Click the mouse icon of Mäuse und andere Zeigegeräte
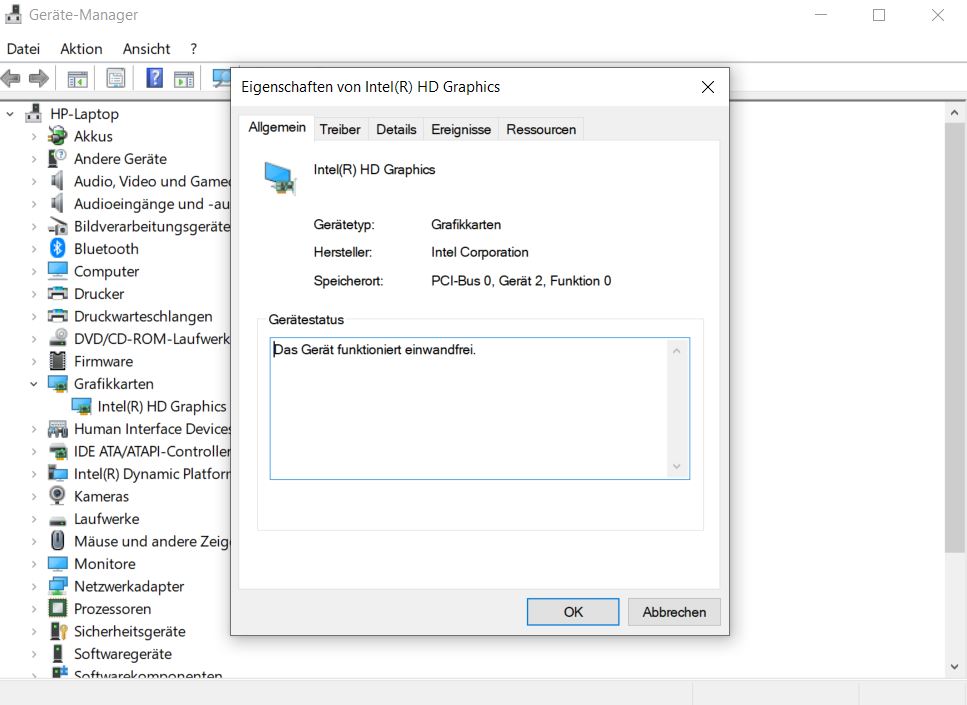 [x=57, y=541]
